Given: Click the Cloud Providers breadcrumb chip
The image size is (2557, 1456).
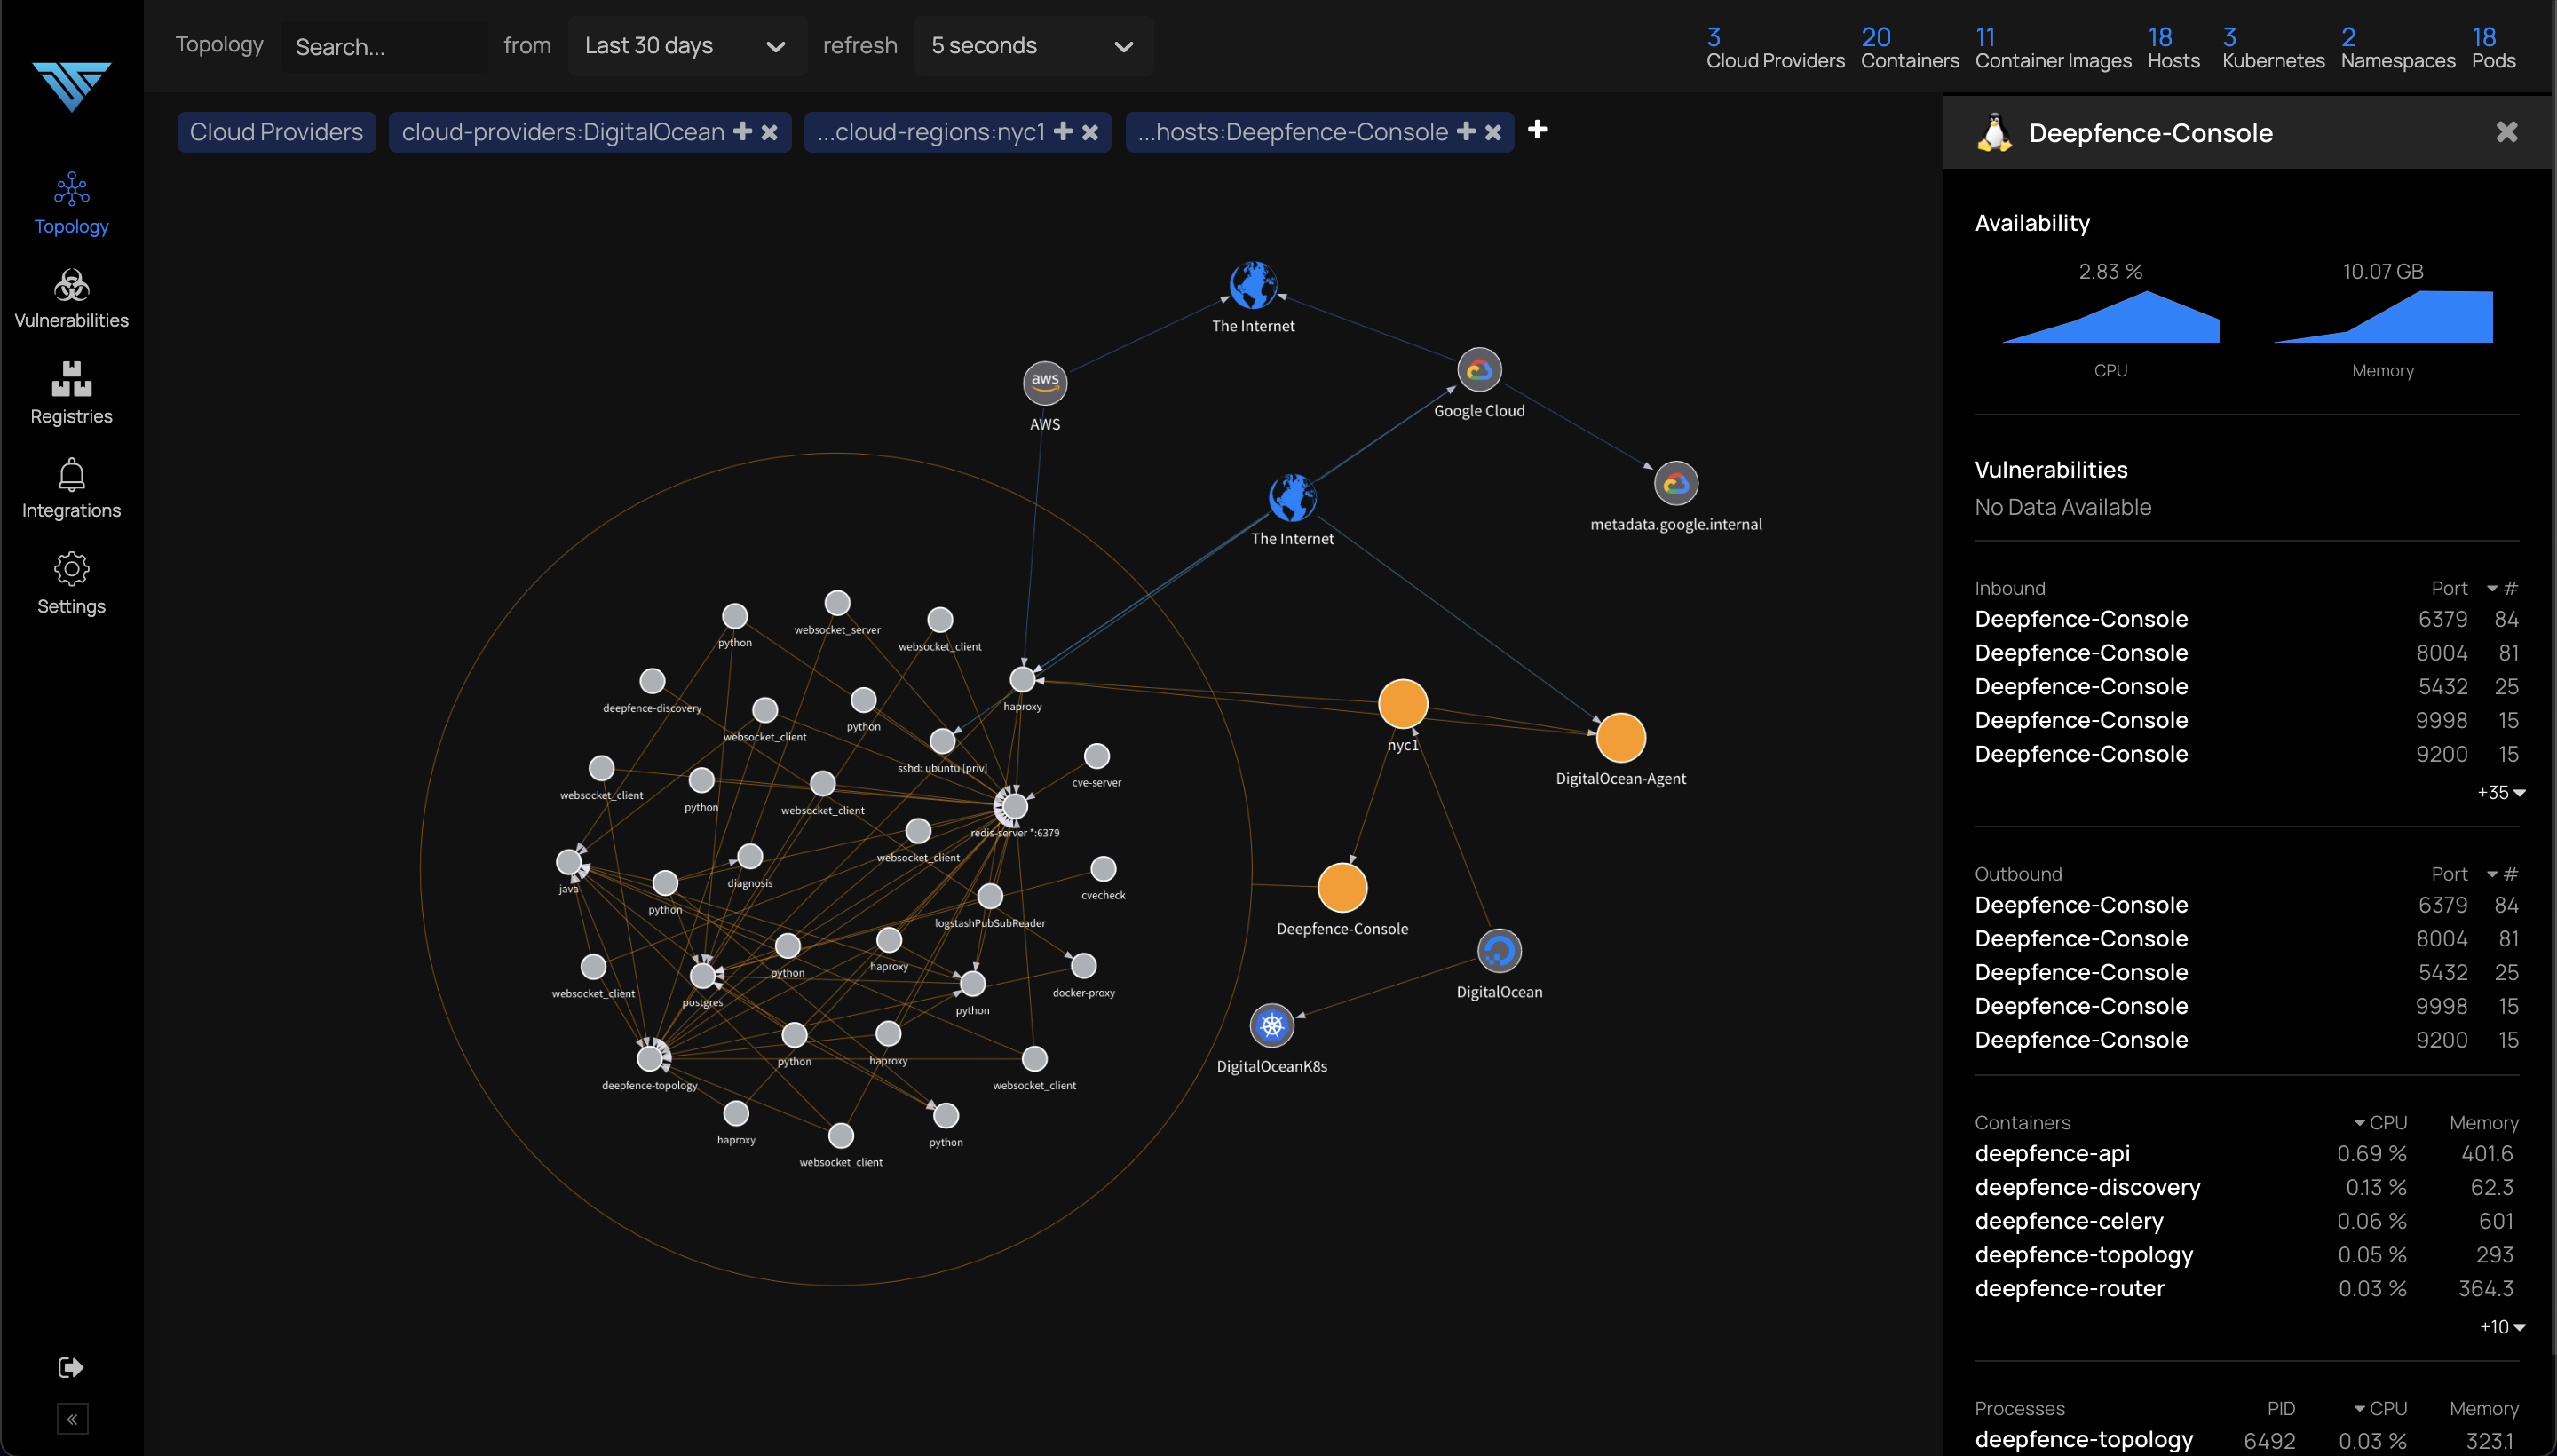Looking at the screenshot, I should (x=276, y=132).
